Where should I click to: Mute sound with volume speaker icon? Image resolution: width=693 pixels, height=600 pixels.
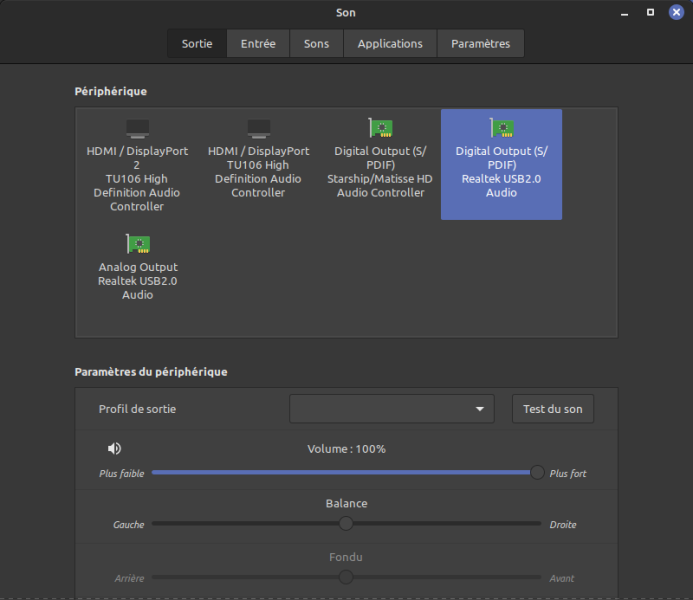click(x=115, y=449)
